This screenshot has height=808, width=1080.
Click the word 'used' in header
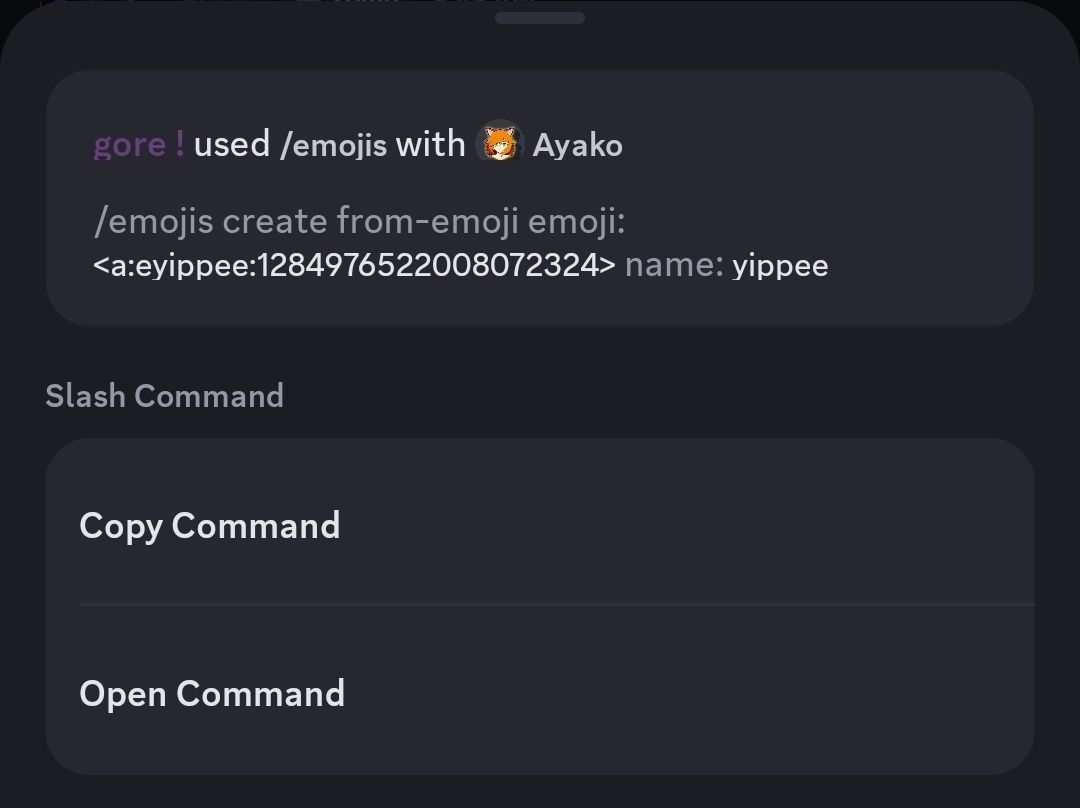tap(231, 145)
